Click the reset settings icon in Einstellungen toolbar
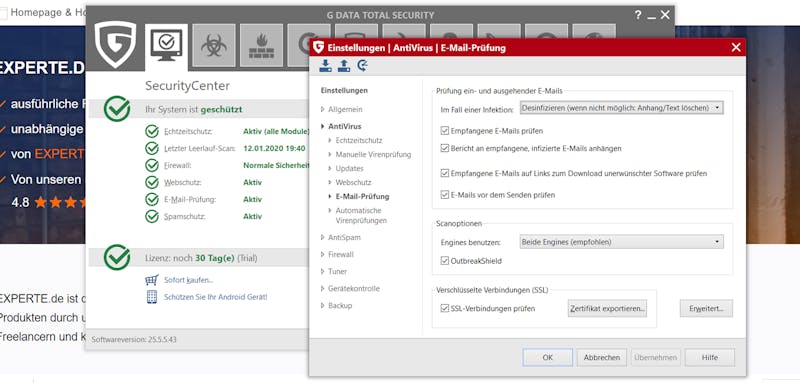800x383 pixels. [x=363, y=66]
